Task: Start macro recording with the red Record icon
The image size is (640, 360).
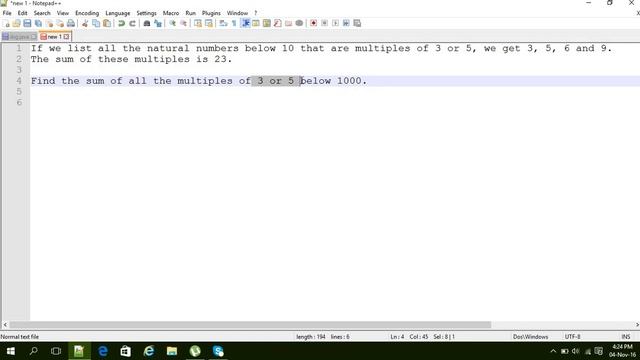Action: pyautogui.click(x=313, y=23)
